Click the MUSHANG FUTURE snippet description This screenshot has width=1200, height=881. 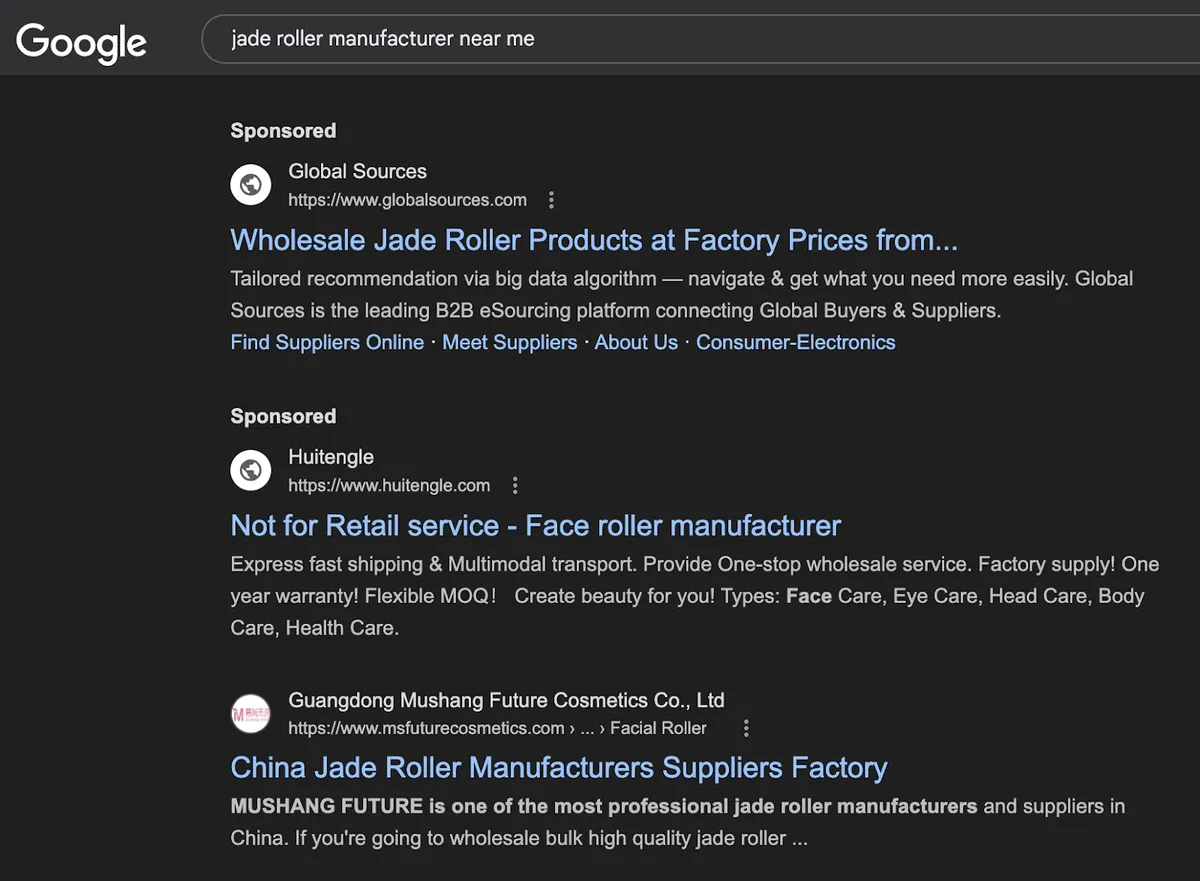[x=678, y=822]
